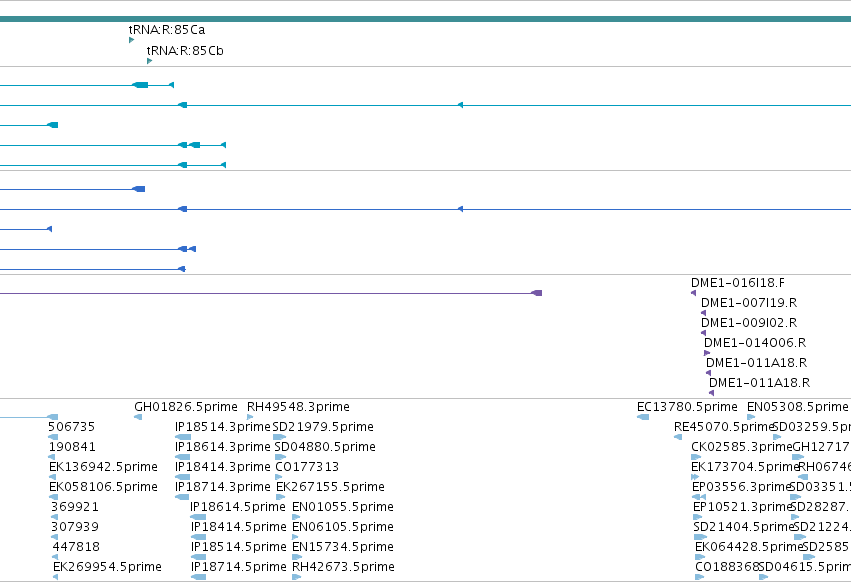851x582 pixels.
Task: Open EK136942.5prime
Action: (103, 467)
